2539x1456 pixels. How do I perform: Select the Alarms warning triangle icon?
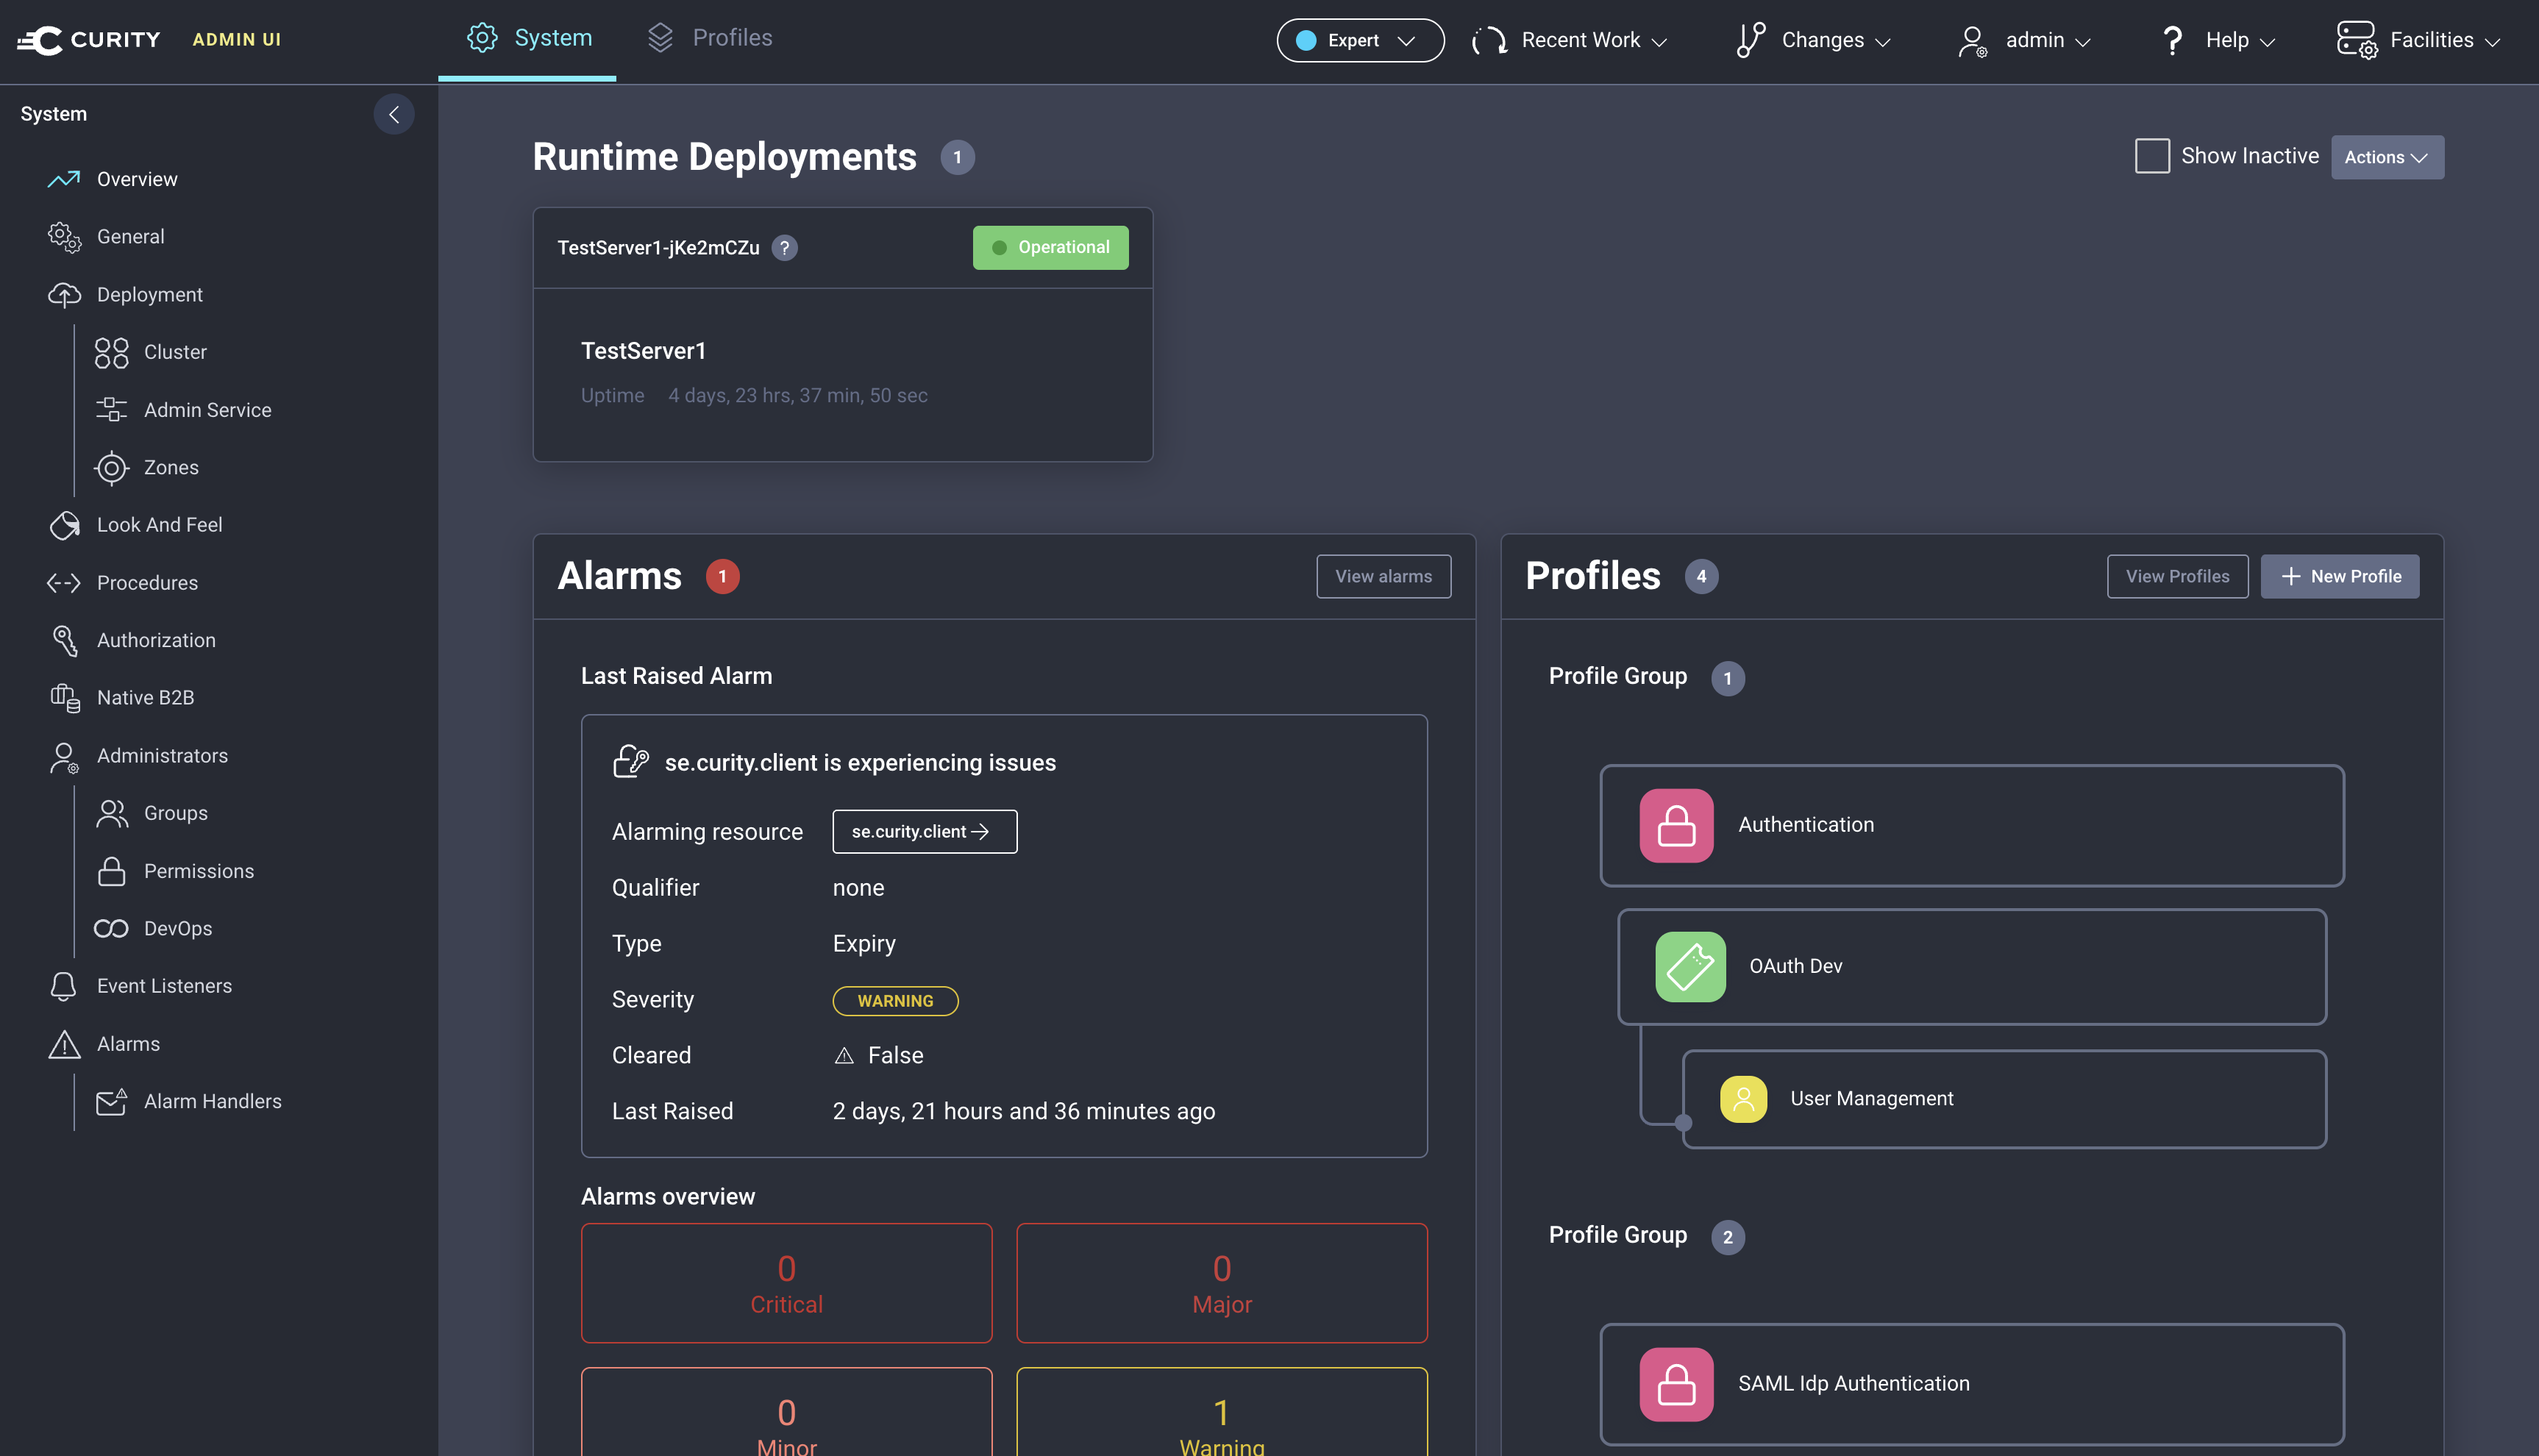pos(63,1044)
